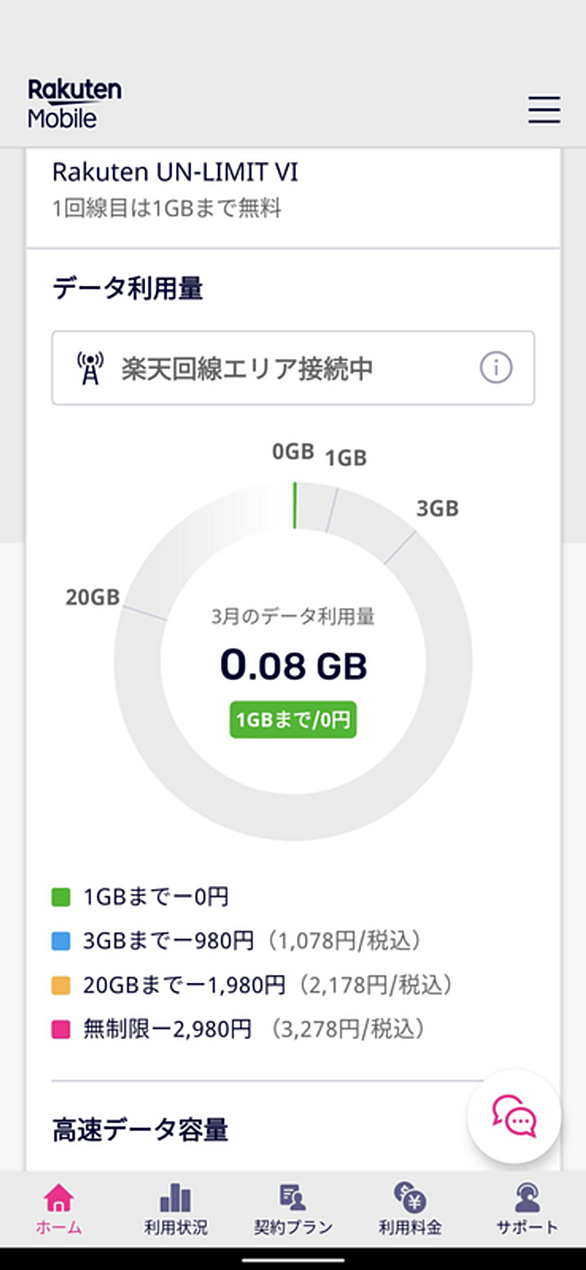Tap the 利用料金 yen icon
The height and width of the screenshot is (1270, 586).
click(x=410, y=1198)
